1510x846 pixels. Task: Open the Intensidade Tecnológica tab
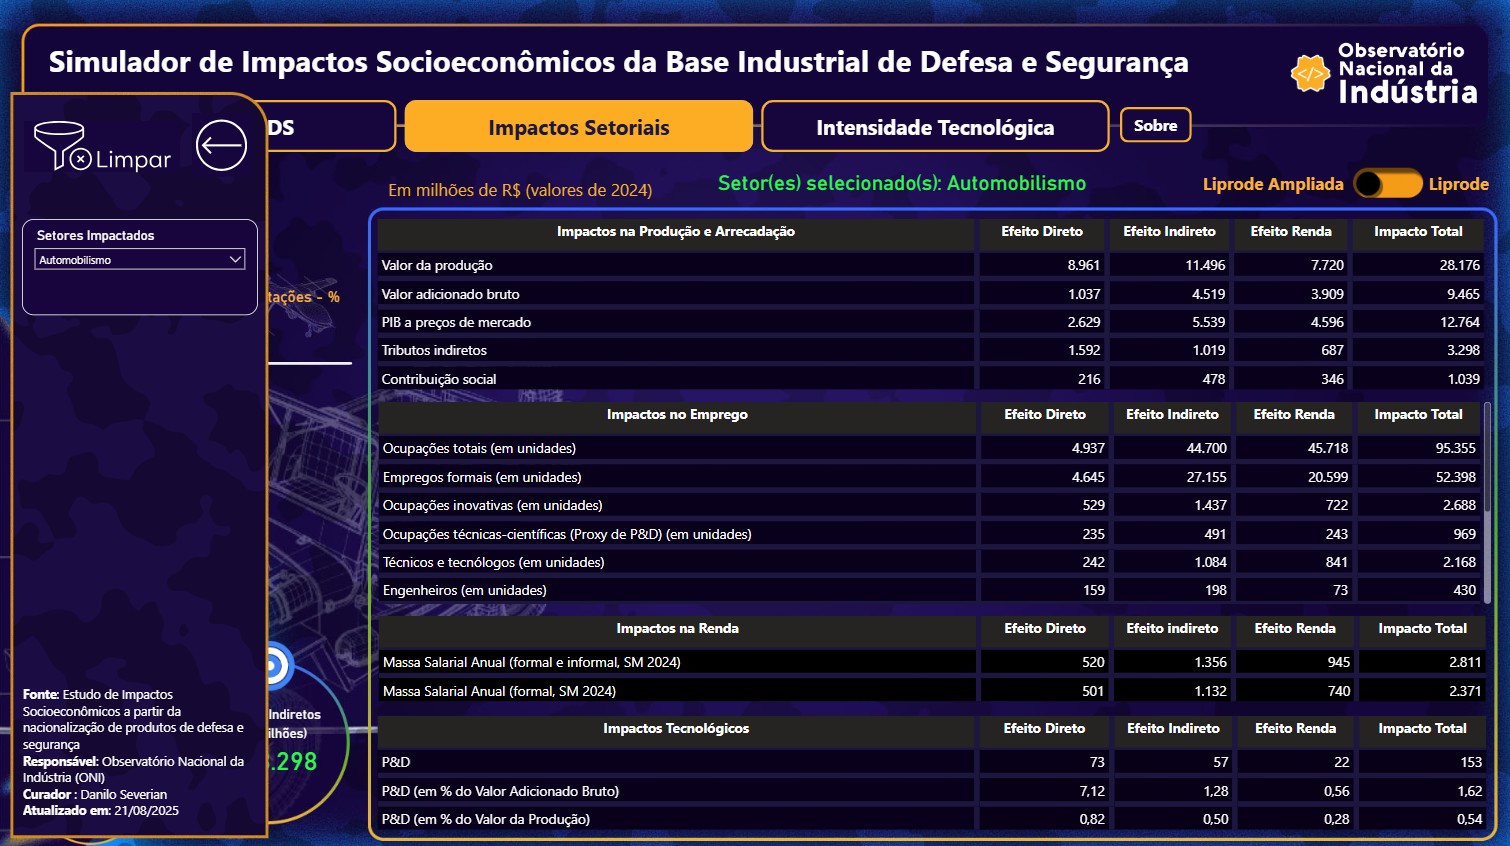click(x=934, y=127)
